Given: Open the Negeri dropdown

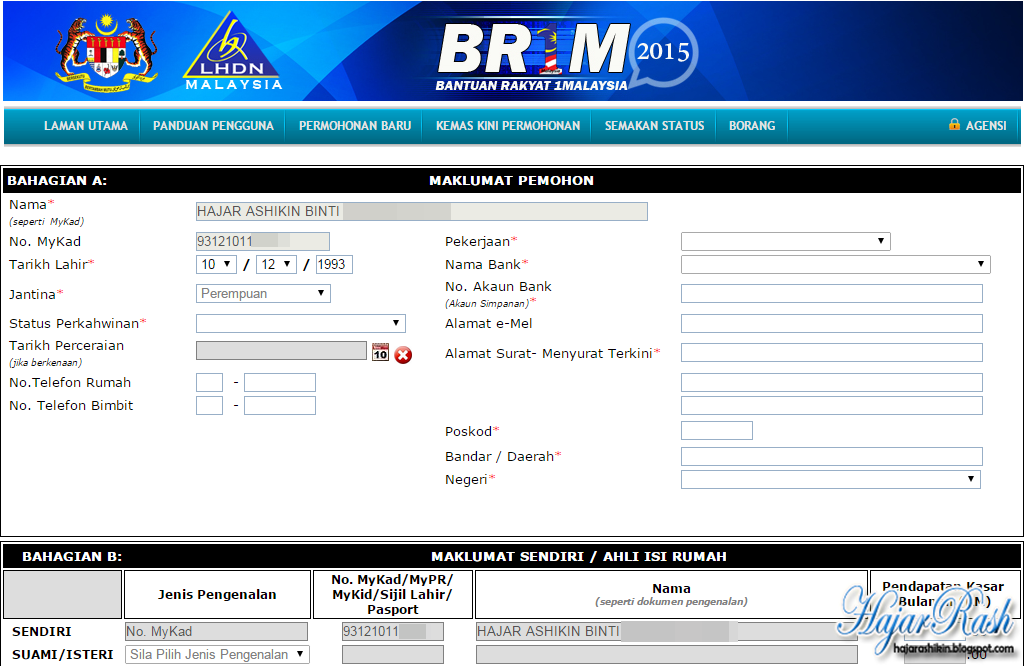Looking at the screenshot, I should click(x=831, y=479).
